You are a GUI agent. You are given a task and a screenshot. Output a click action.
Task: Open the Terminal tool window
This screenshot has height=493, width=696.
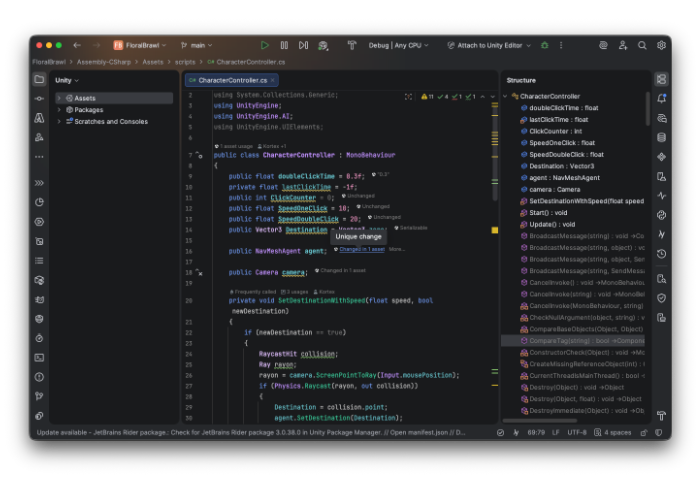[39, 358]
